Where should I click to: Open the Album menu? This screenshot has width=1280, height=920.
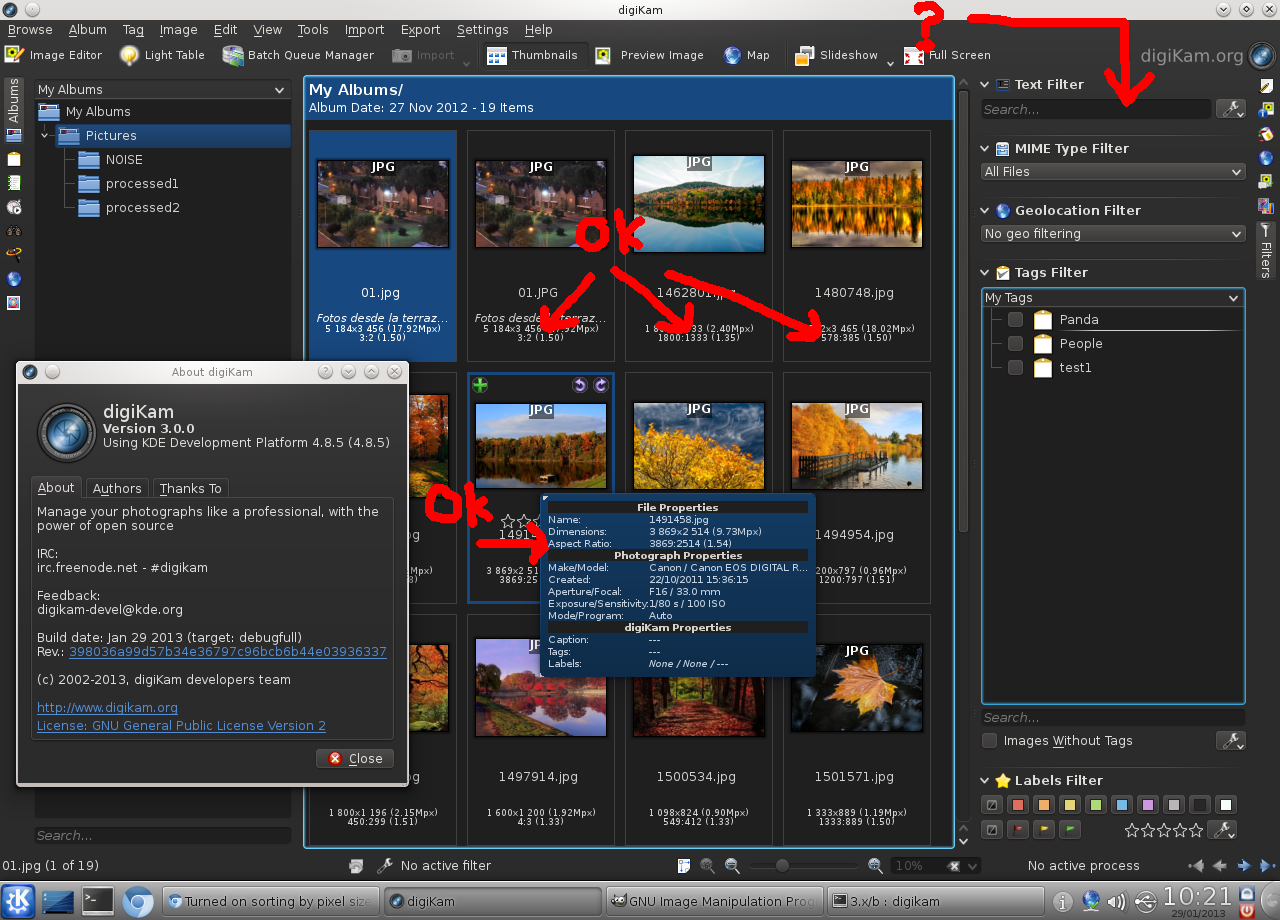pos(88,30)
